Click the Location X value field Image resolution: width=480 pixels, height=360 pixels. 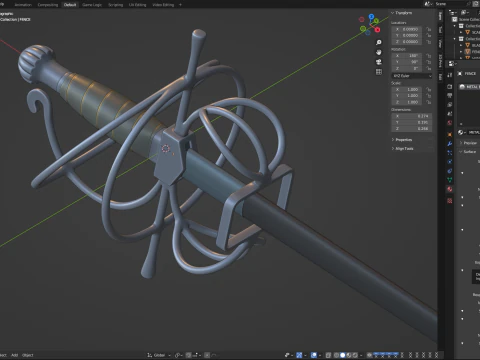[x=408, y=29]
